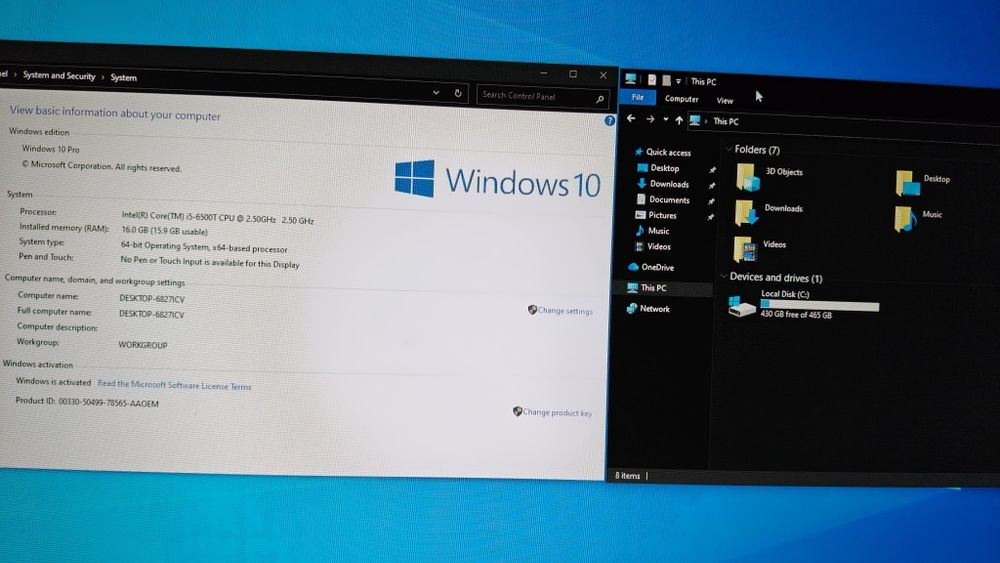This screenshot has height=563, width=1000.
Task: Click 430 GB free of 465 GB text
Action: (795, 314)
